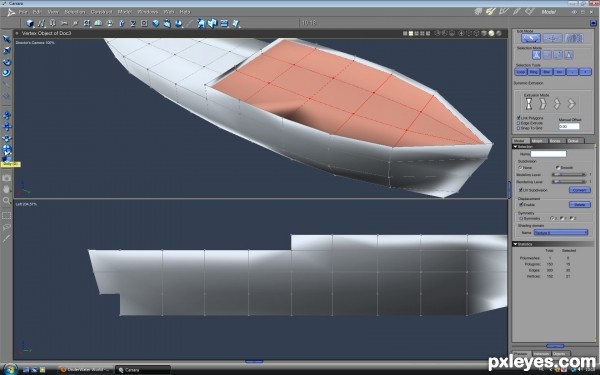The height and width of the screenshot is (375, 600).
Task: Toggle the Link Polygons checkbox
Action: click(518, 118)
